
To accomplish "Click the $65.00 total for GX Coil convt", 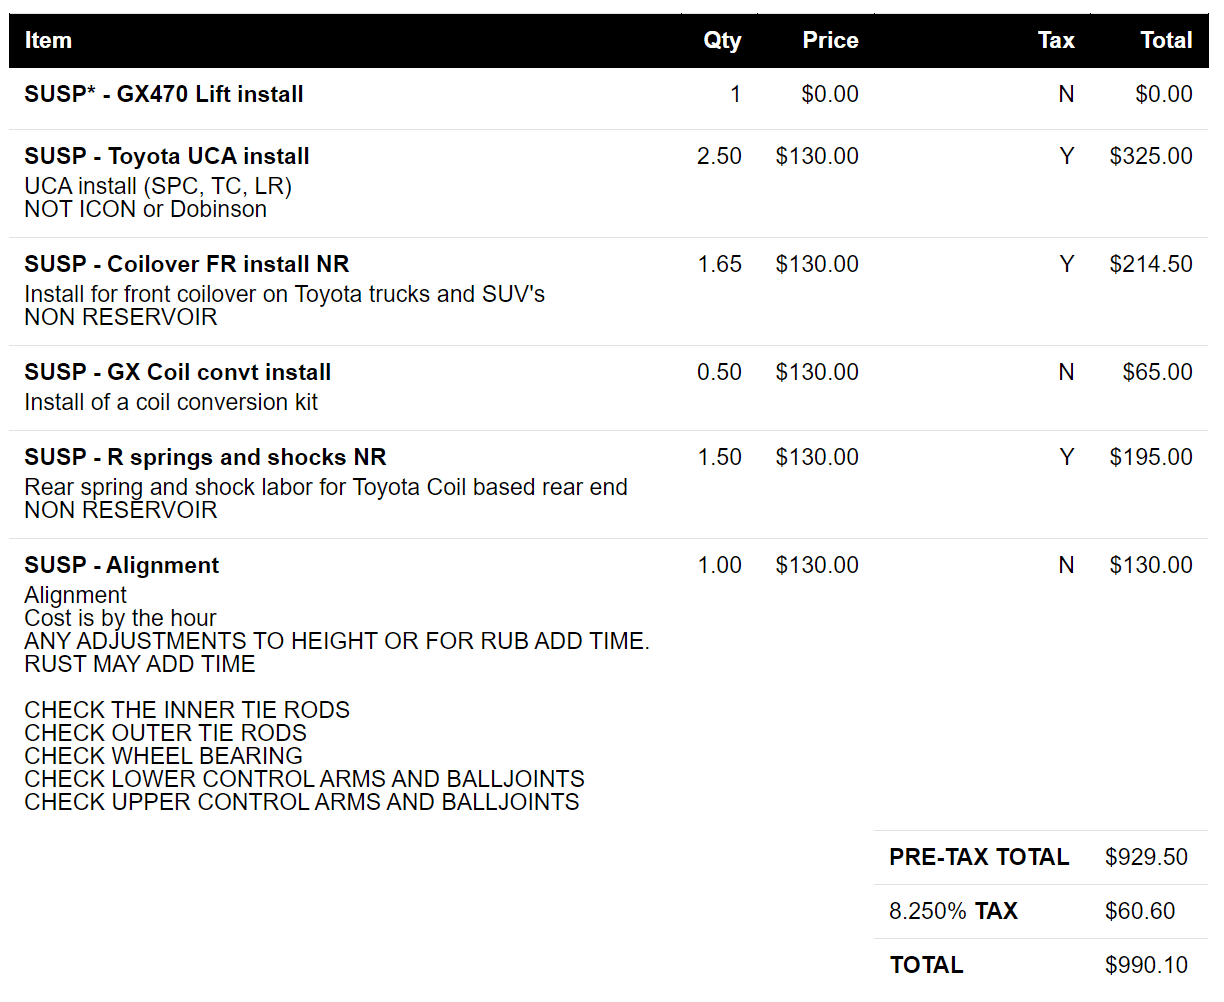I will 1157,372.
